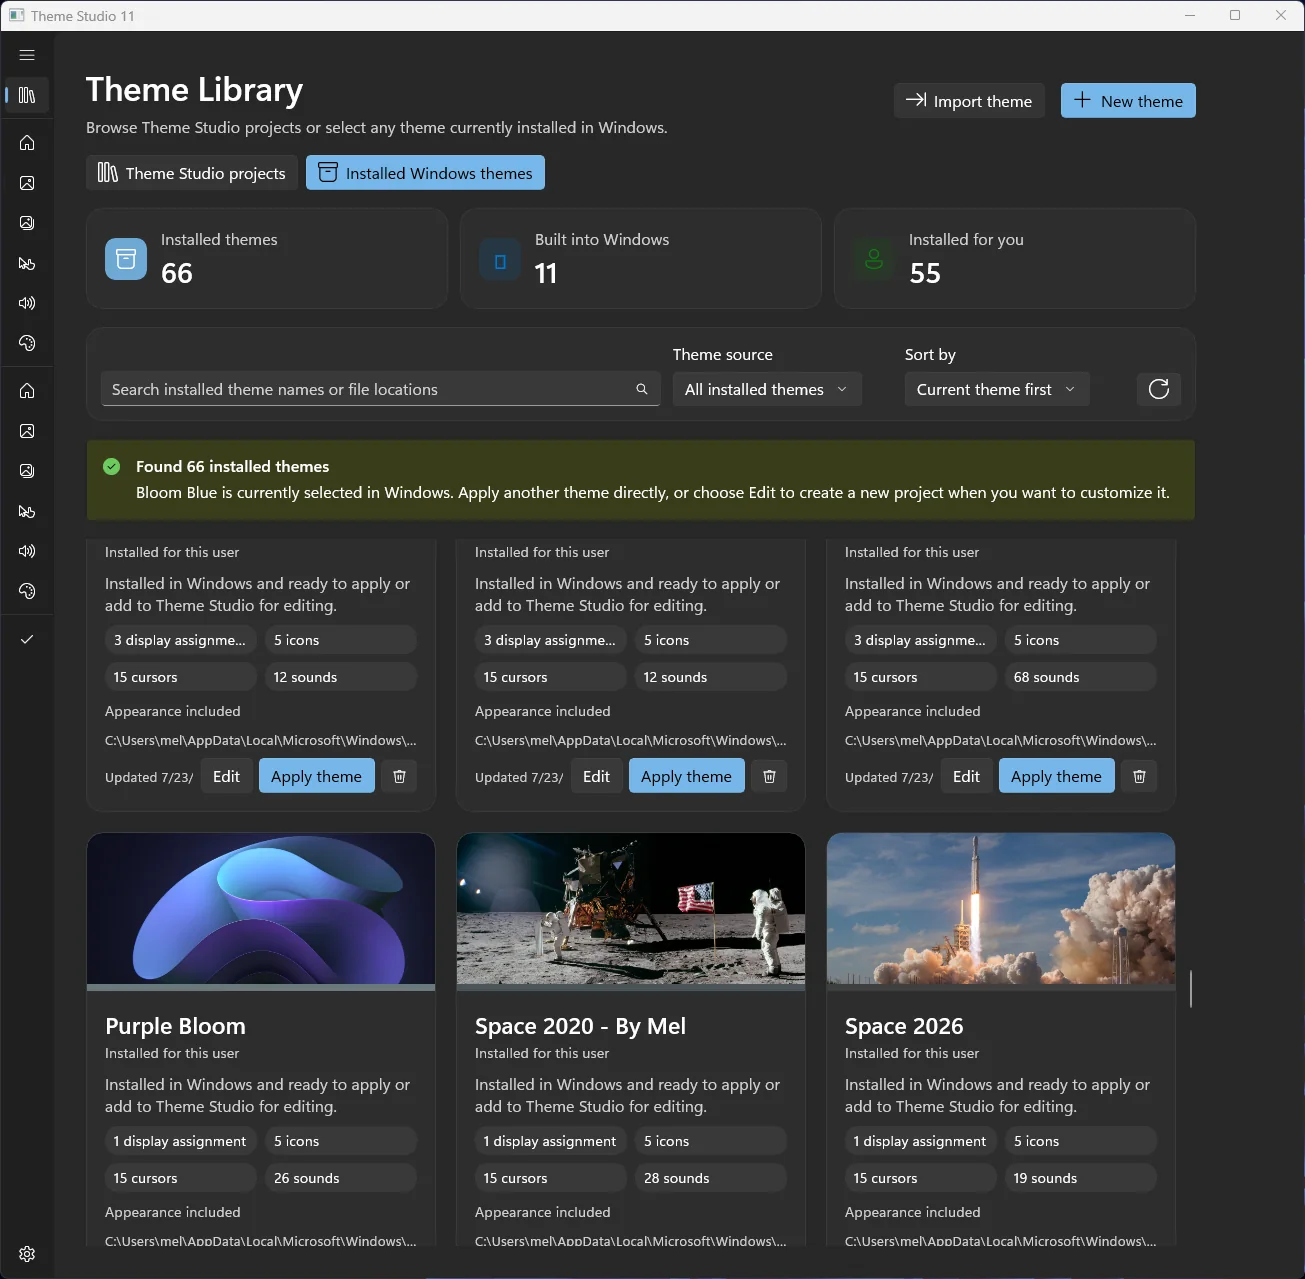
Task: Click the Theme Library heading
Action: (x=194, y=90)
